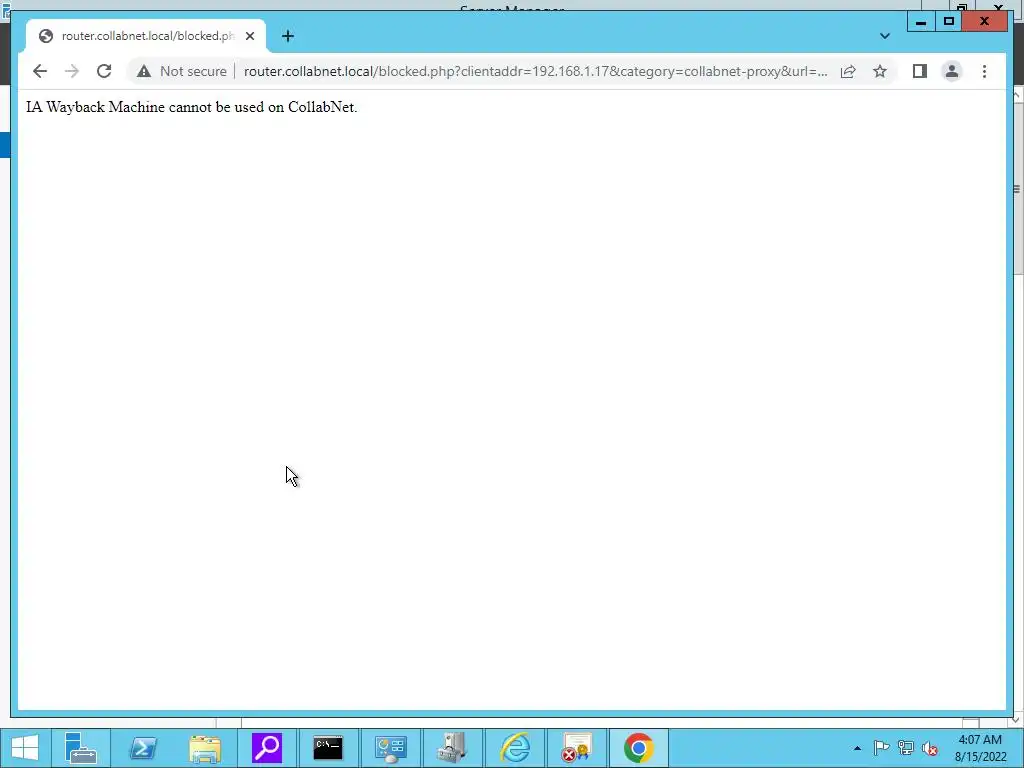This screenshot has height=768, width=1024.
Task: Switch to Chrome in taskbar
Action: (638, 748)
